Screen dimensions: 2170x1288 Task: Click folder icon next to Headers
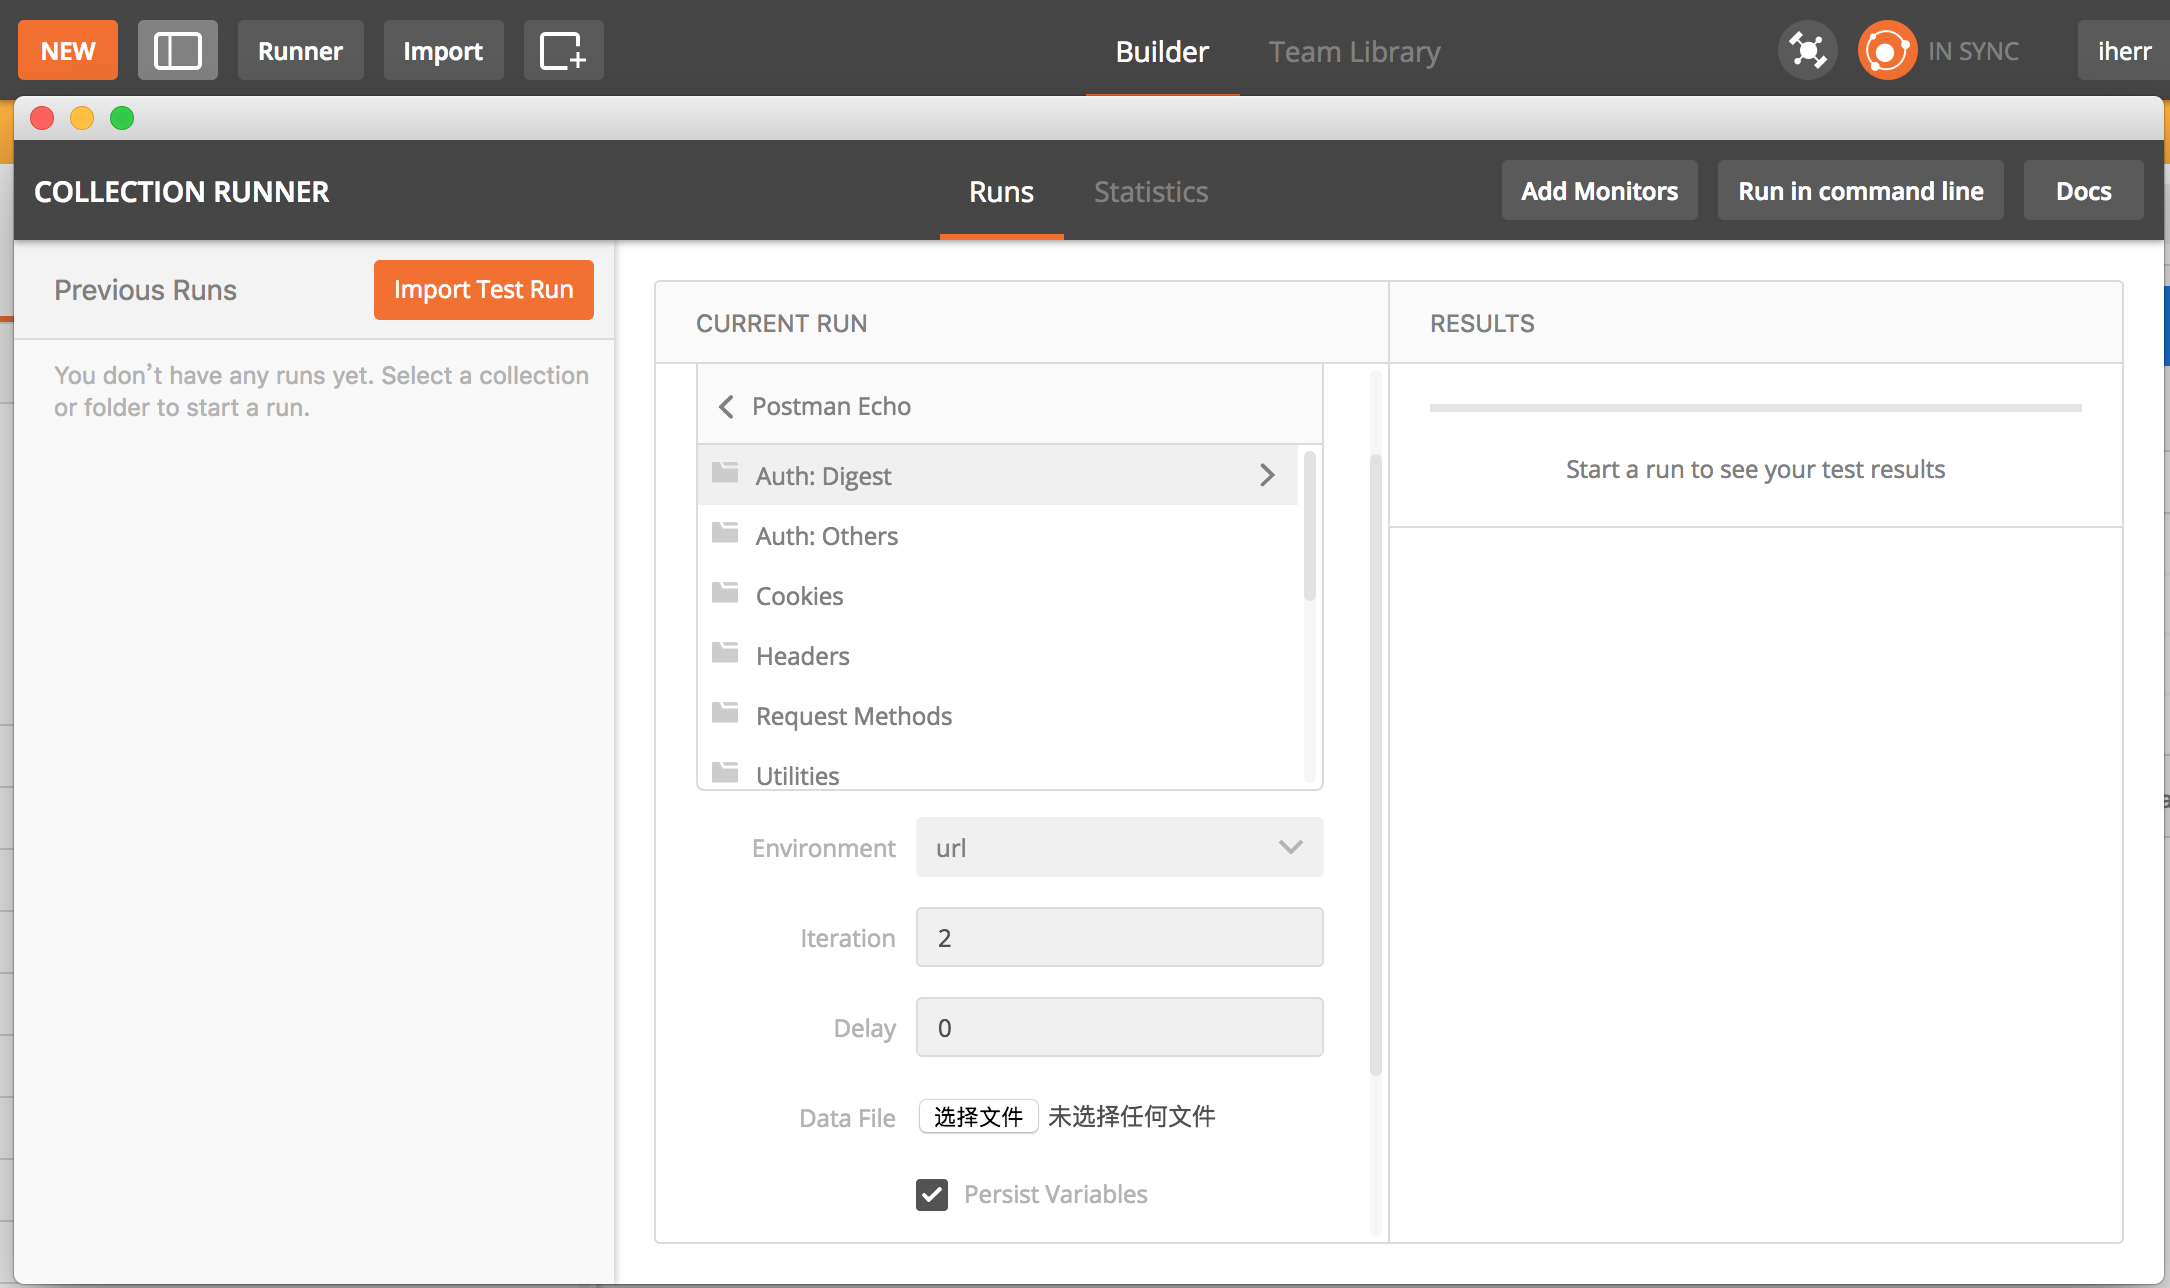(725, 653)
